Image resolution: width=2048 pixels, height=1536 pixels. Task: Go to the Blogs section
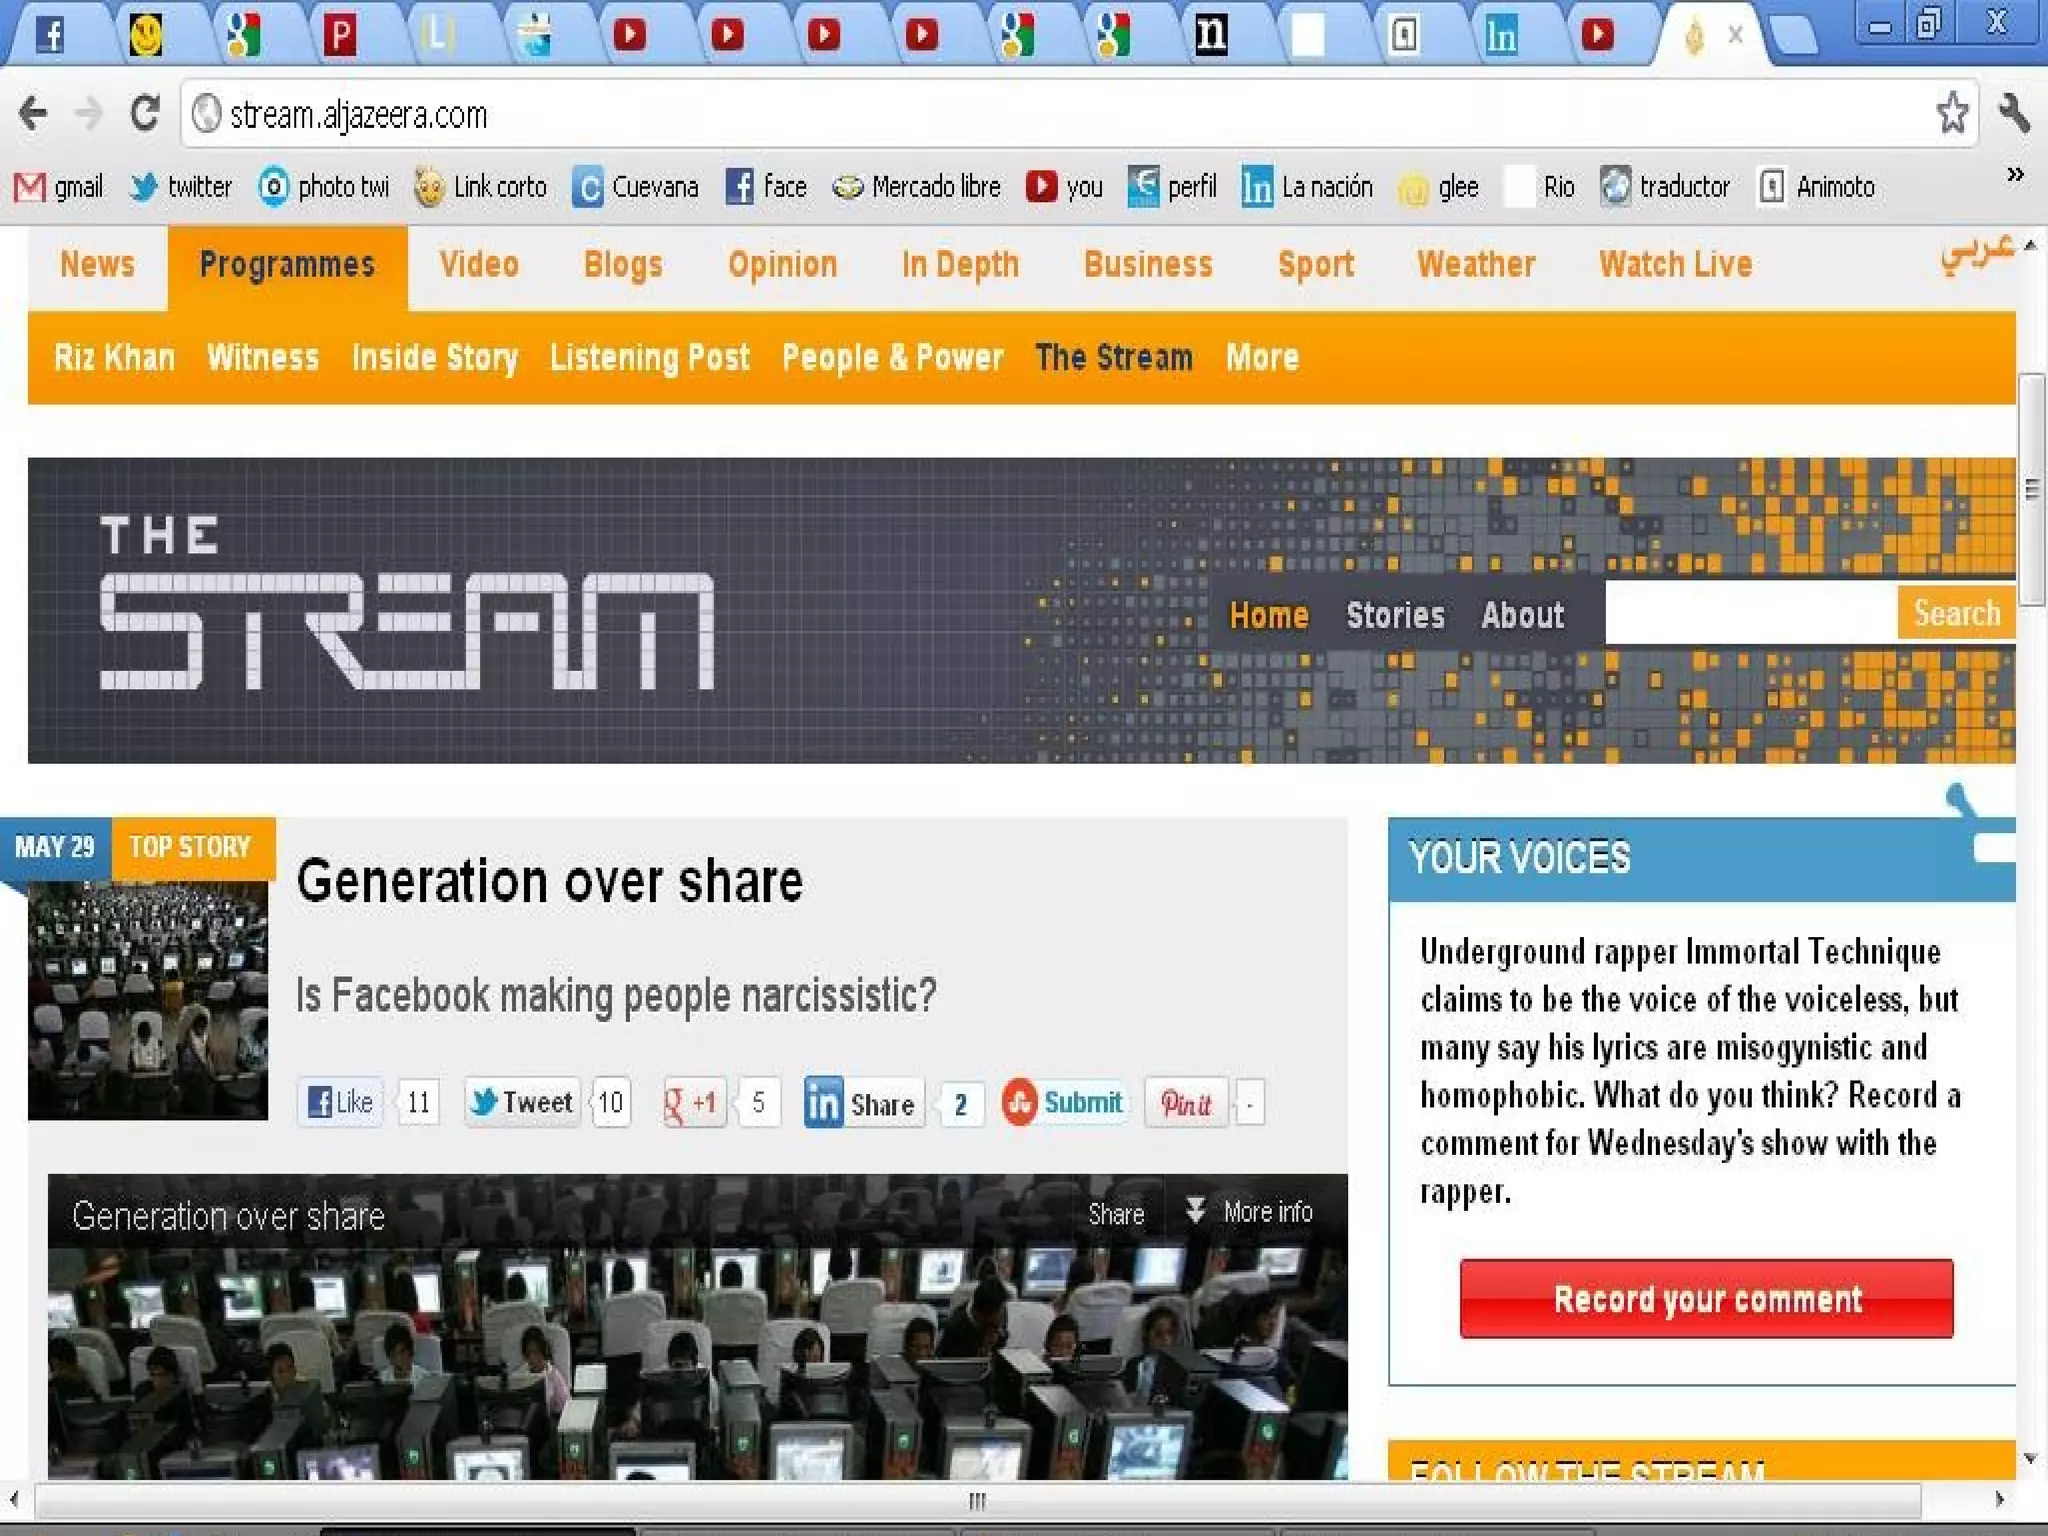tap(623, 264)
